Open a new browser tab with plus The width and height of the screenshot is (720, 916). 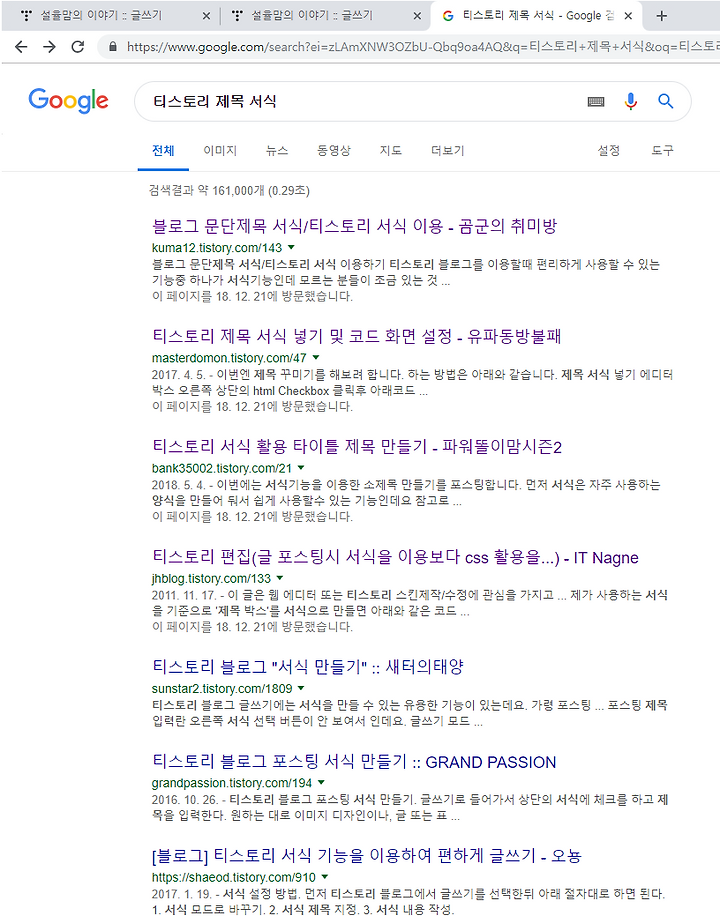pyautogui.click(x=661, y=16)
